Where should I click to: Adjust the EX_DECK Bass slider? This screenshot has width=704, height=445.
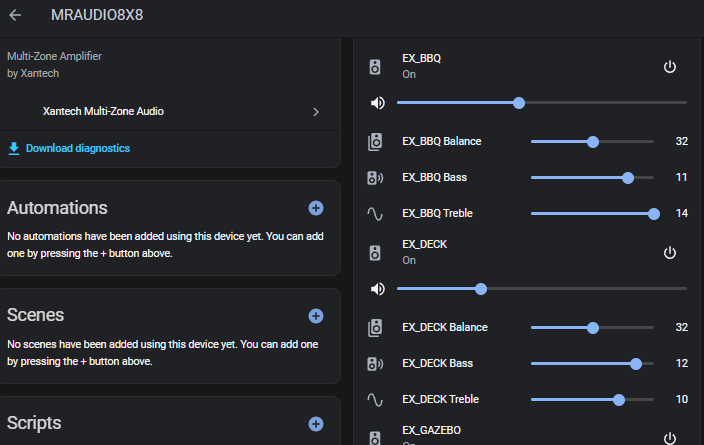636,363
